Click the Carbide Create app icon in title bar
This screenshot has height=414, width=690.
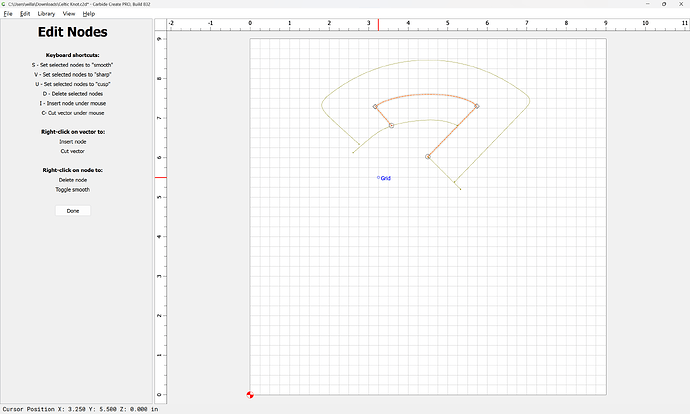tap(4, 4)
